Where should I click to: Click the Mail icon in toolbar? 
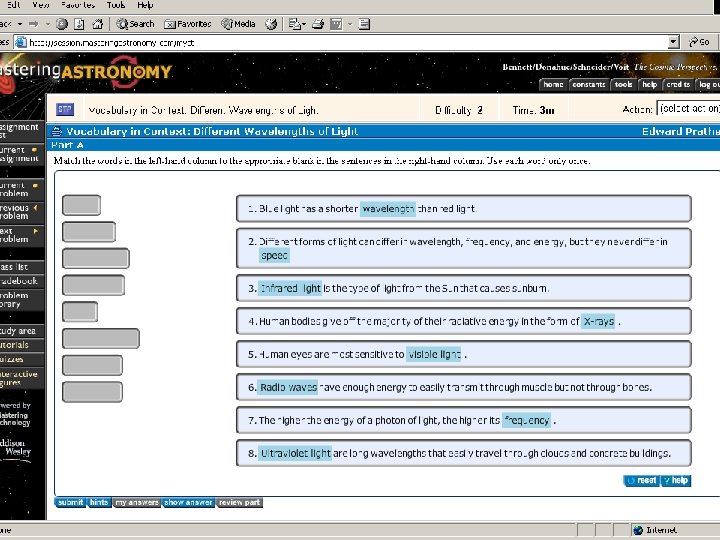tap(294, 24)
